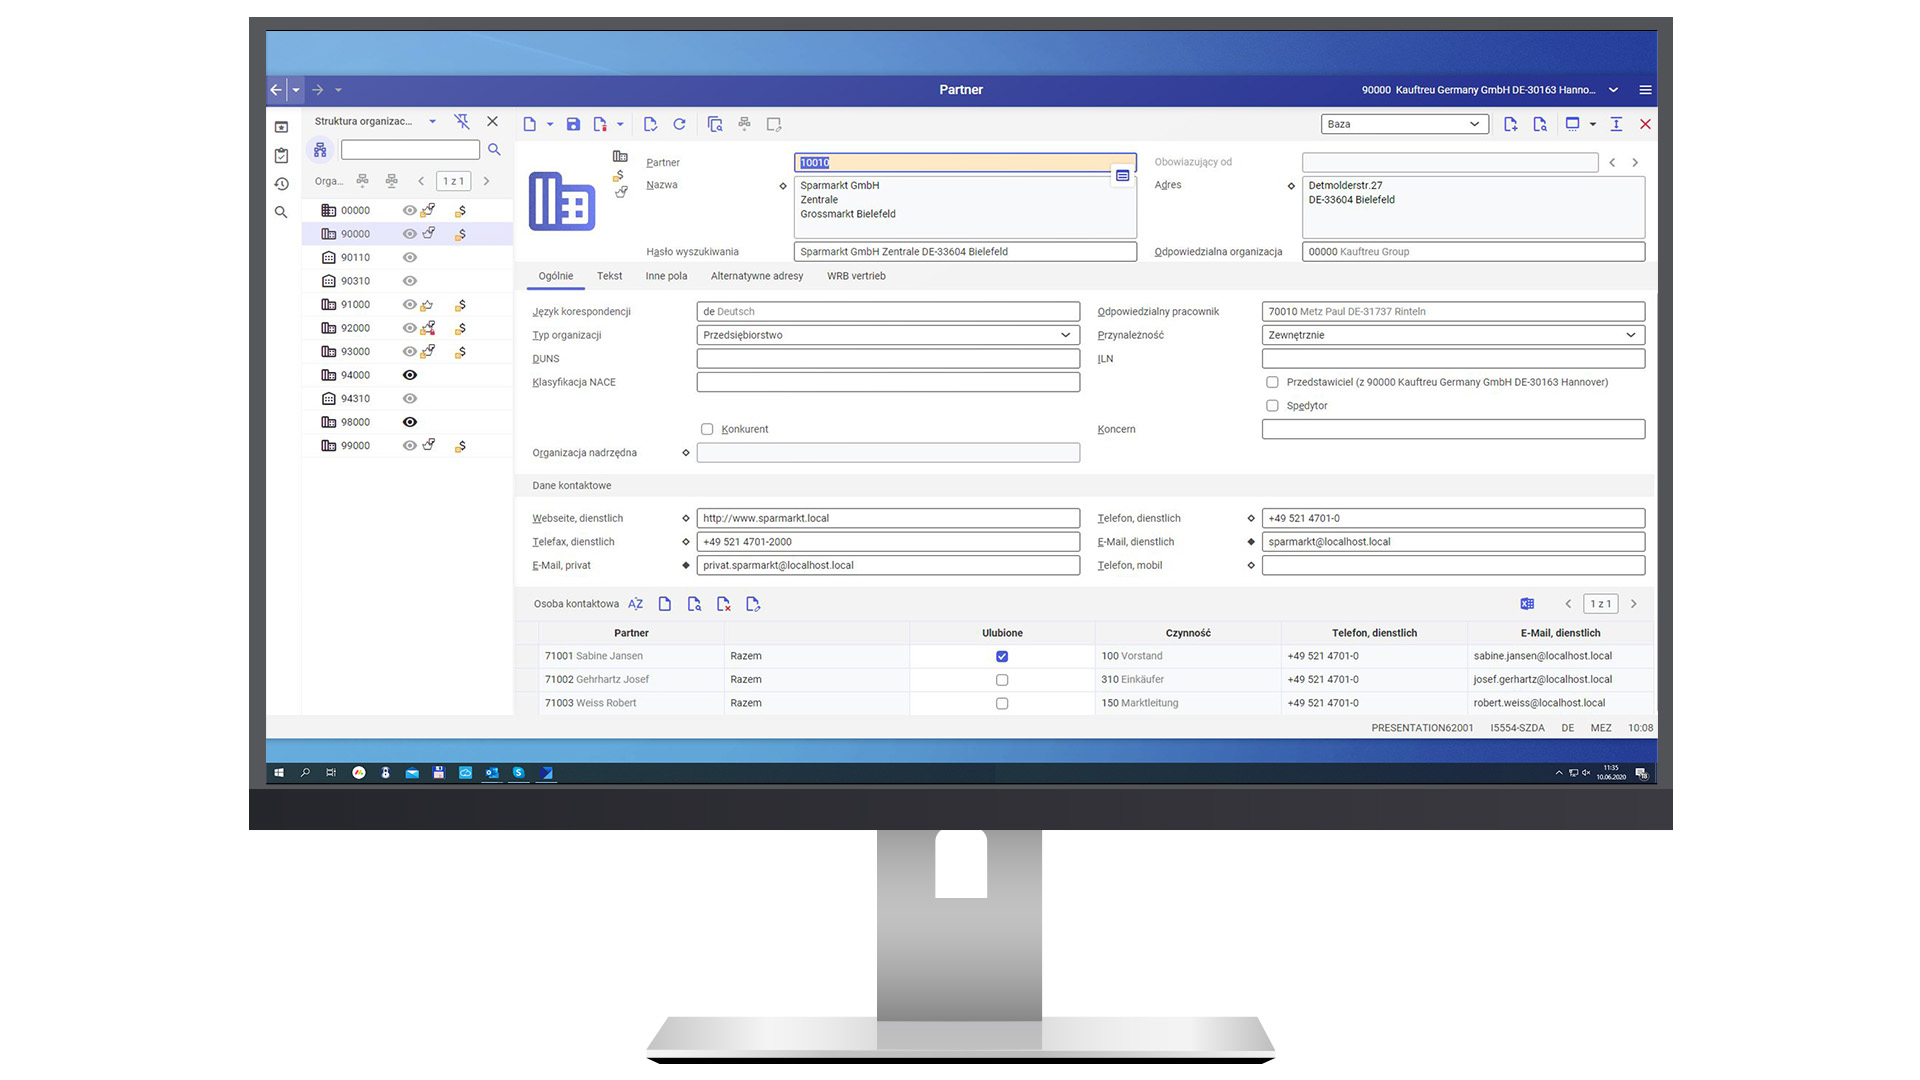Toggle visibility eye for organization 00000
1920x1080 pixels.
(x=409, y=211)
